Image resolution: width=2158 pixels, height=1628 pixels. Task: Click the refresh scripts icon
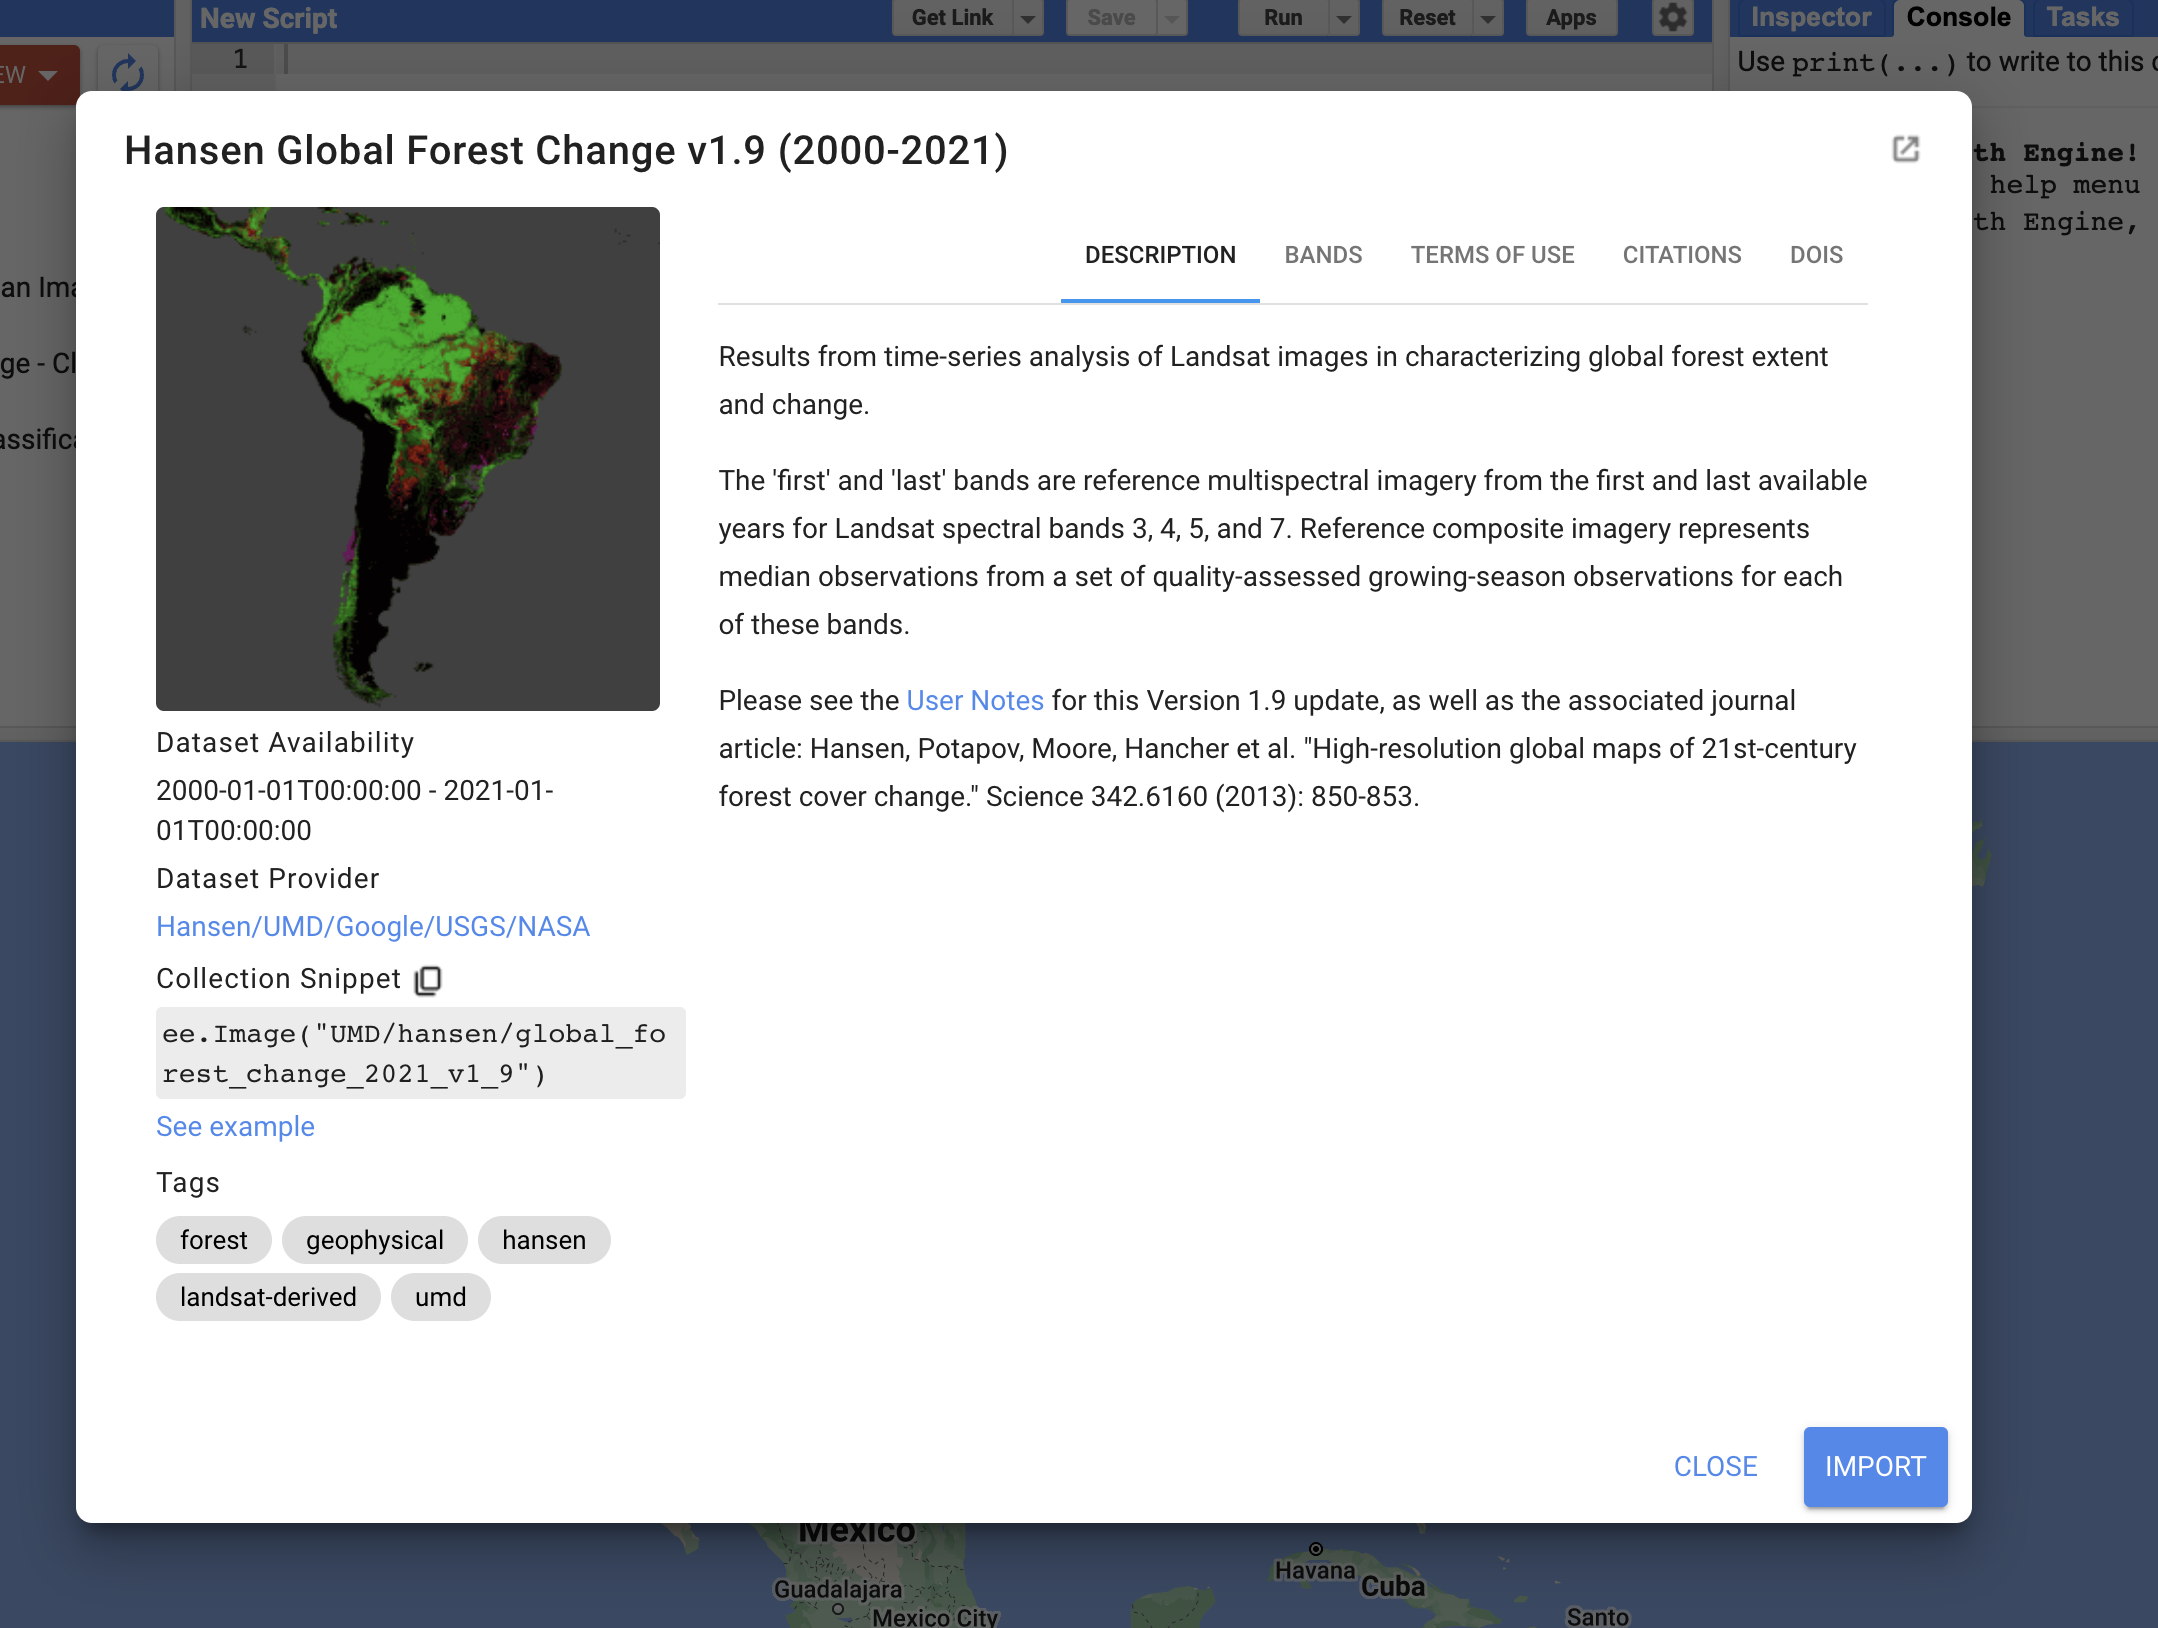(x=127, y=73)
